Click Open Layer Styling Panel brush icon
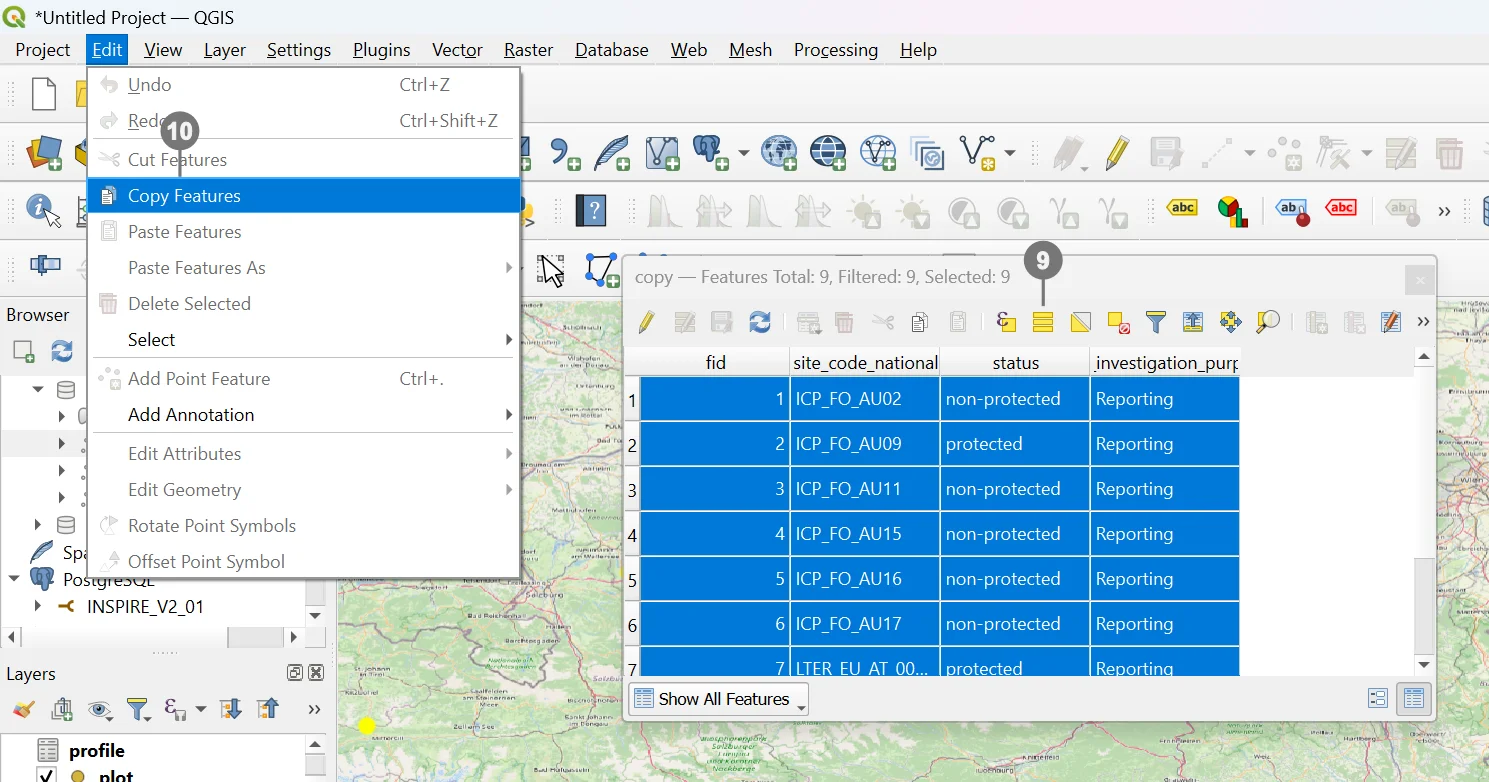The image size is (1489, 782). [x=24, y=710]
